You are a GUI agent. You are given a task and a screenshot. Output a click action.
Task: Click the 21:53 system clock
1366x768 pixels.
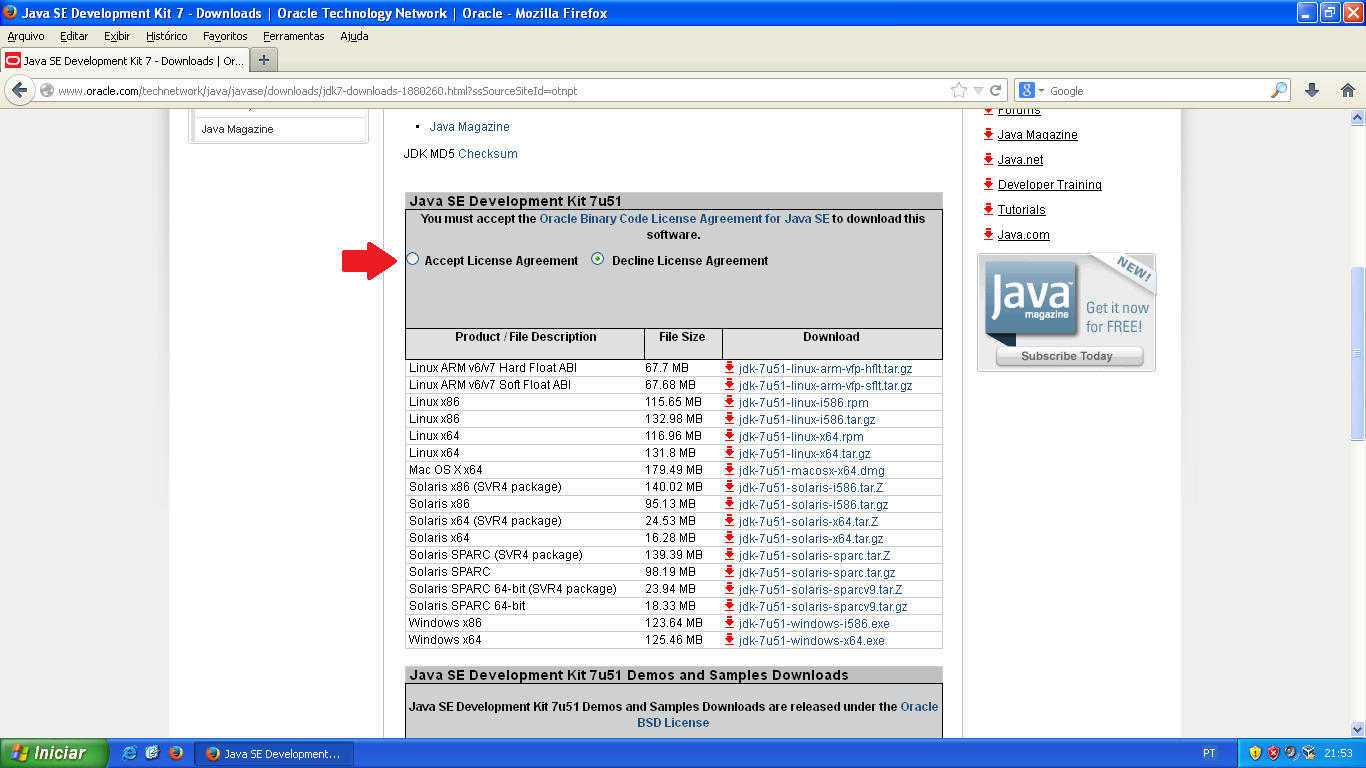coord(1338,753)
